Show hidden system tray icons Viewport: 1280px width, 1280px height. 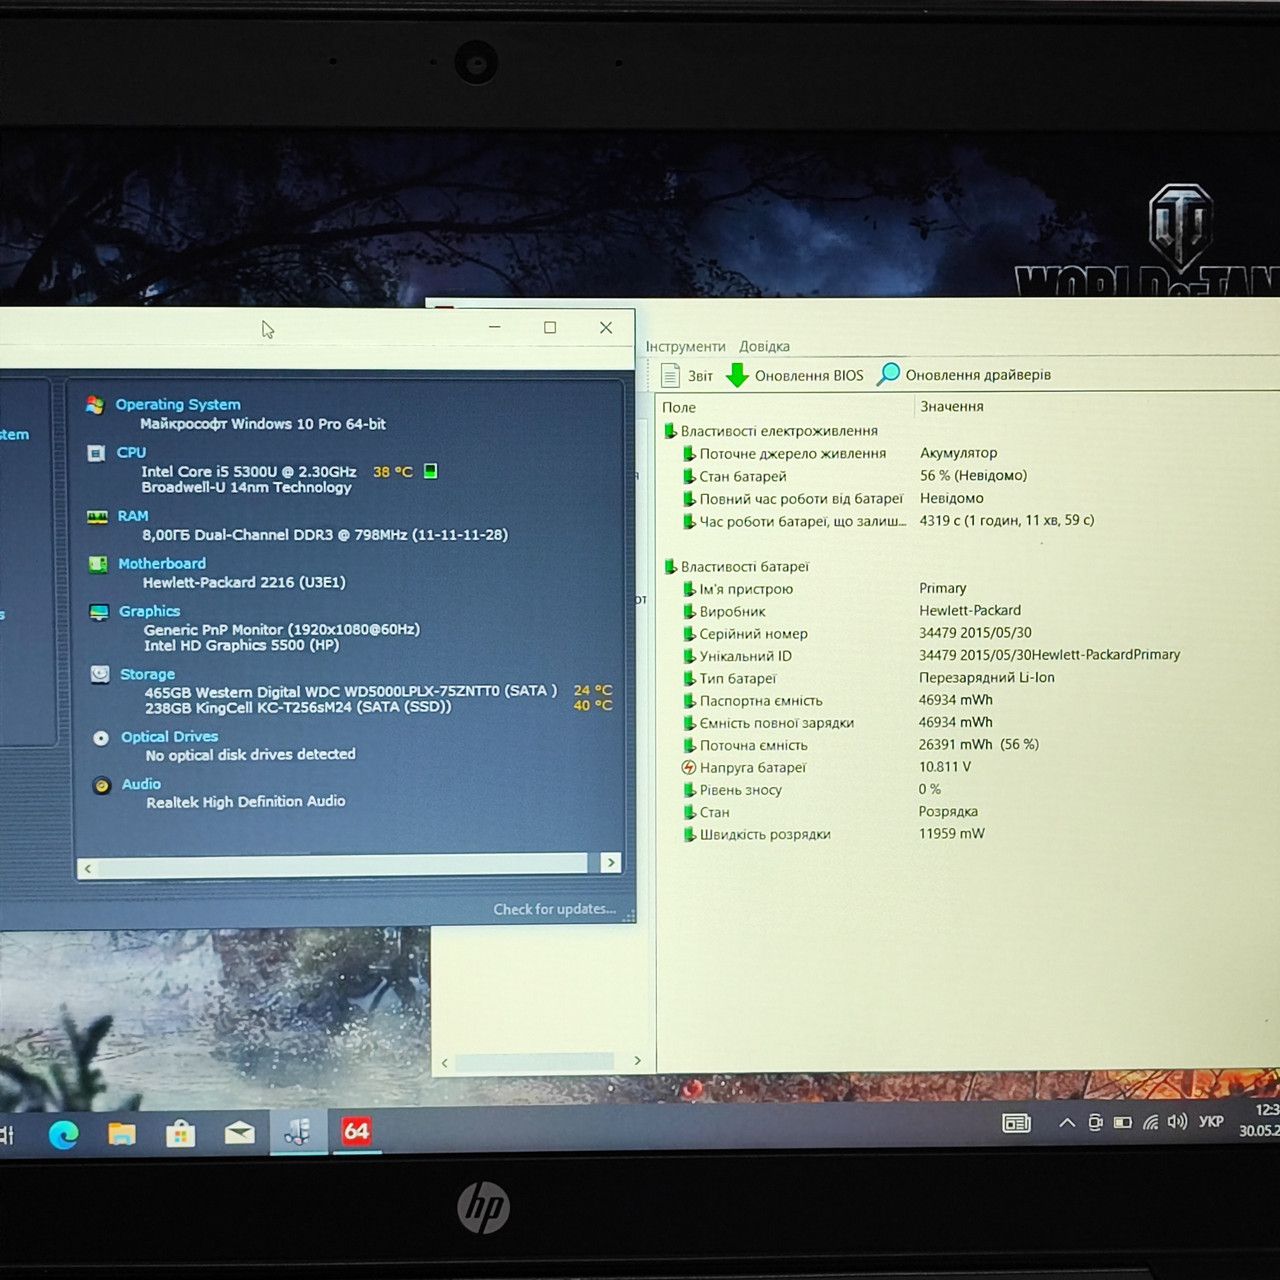[x=1067, y=1123]
